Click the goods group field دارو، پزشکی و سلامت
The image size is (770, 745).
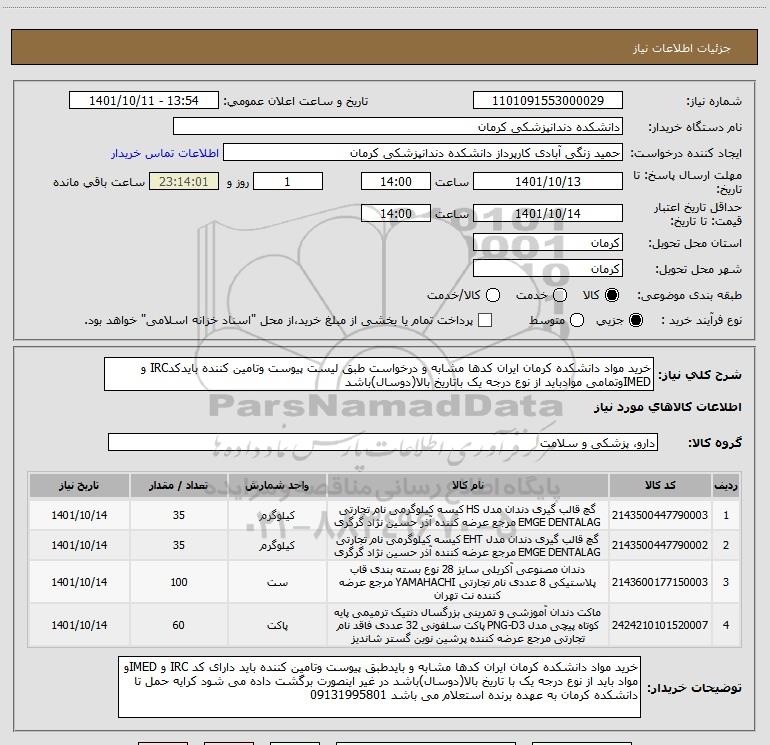[383, 442]
